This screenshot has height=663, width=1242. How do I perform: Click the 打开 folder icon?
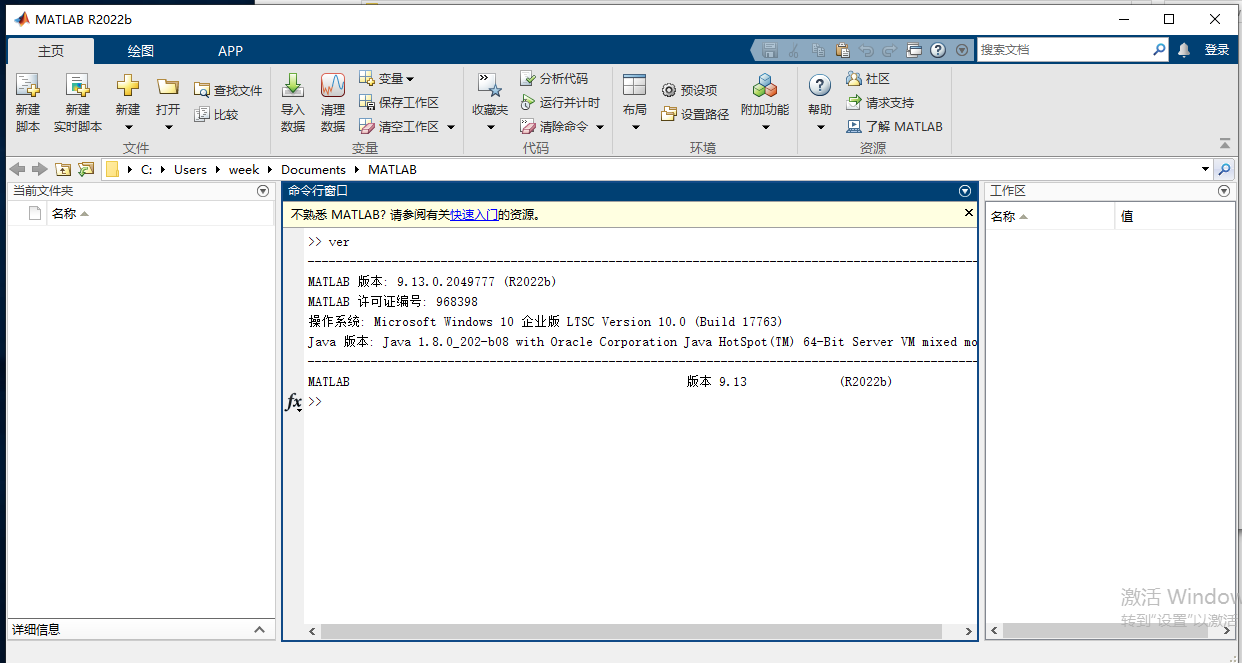tap(168, 86)
